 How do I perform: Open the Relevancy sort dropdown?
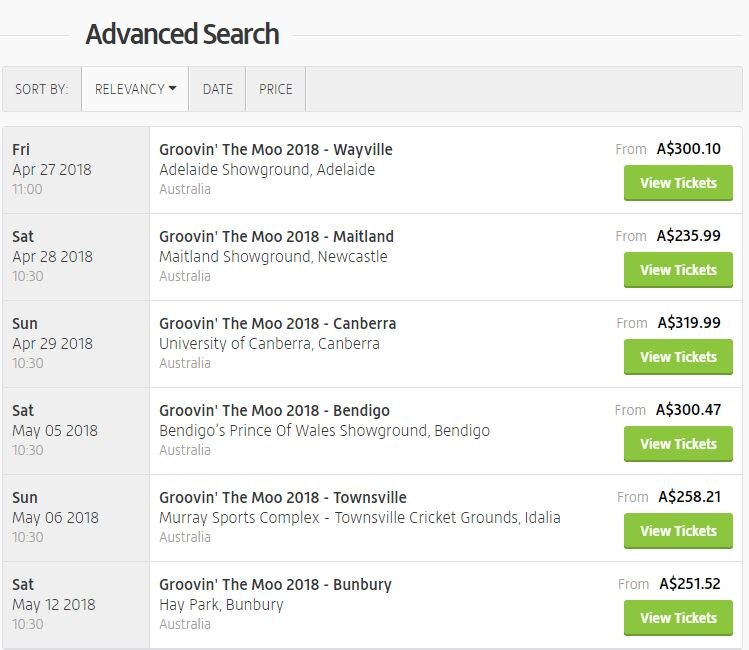[135, 89]
